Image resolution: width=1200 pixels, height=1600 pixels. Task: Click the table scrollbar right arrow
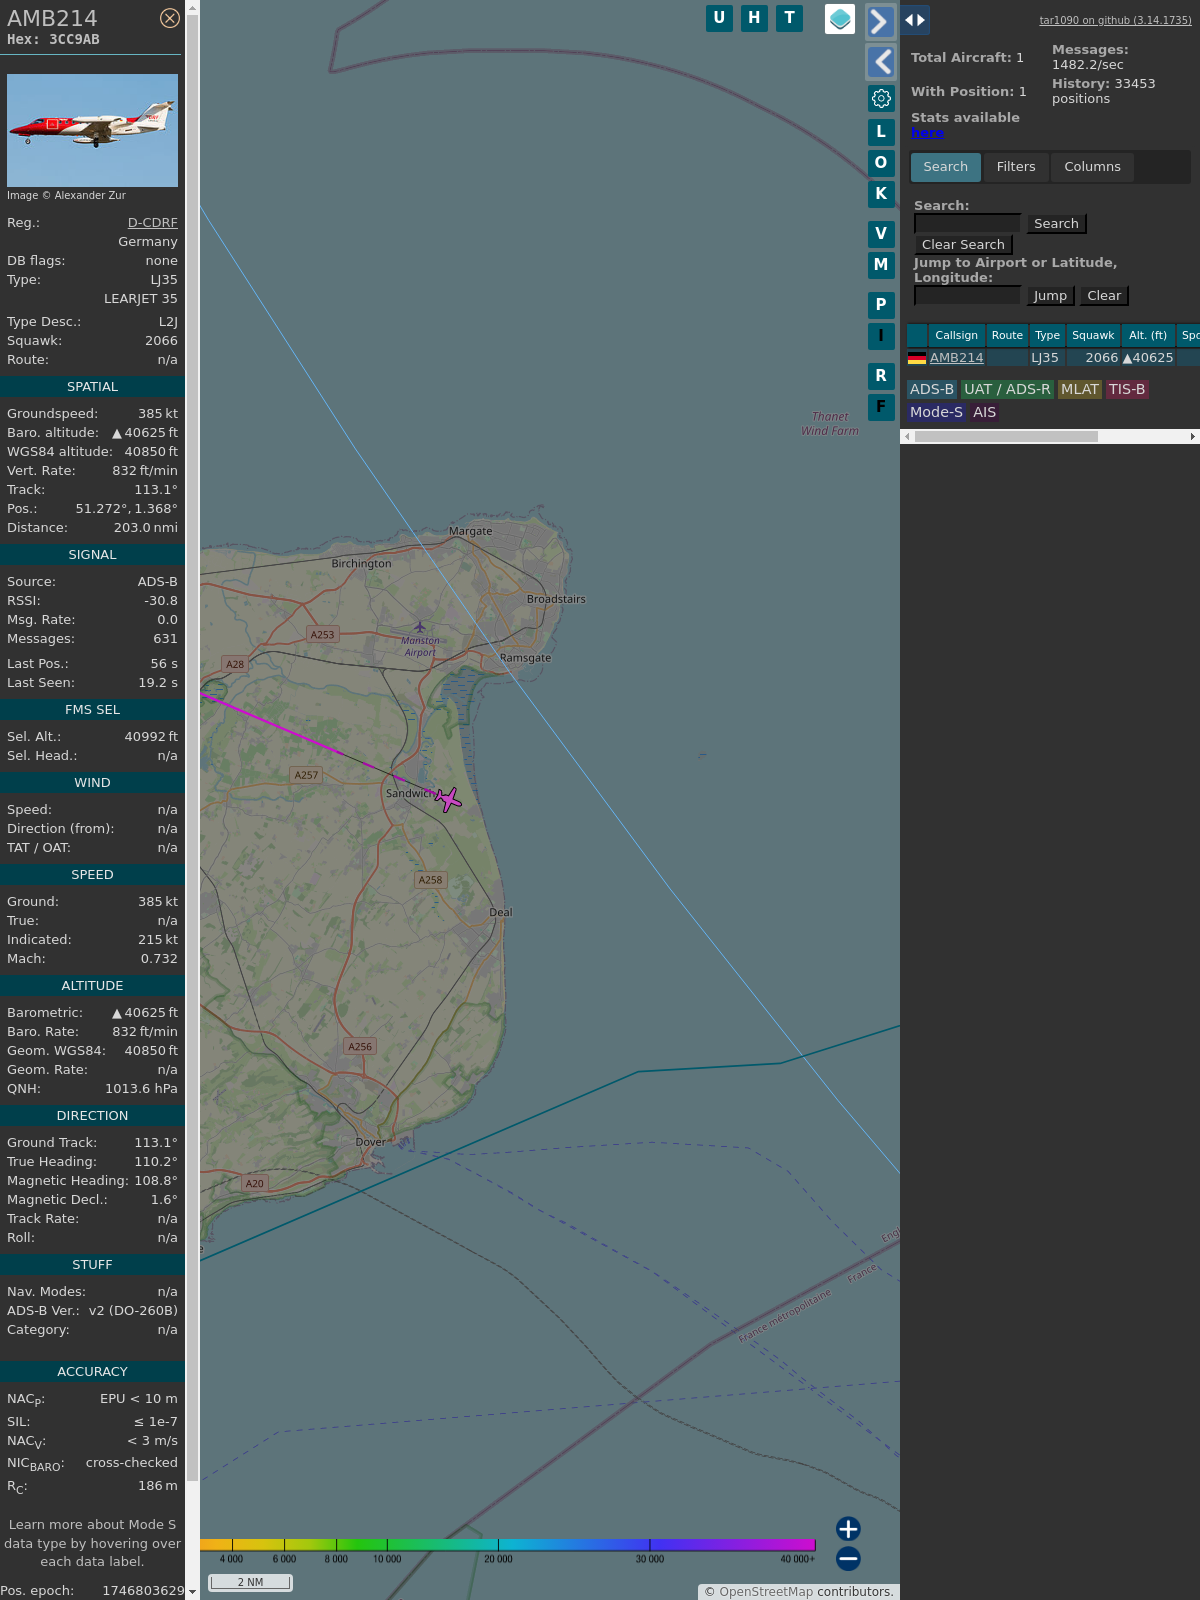pos(1192,437)
